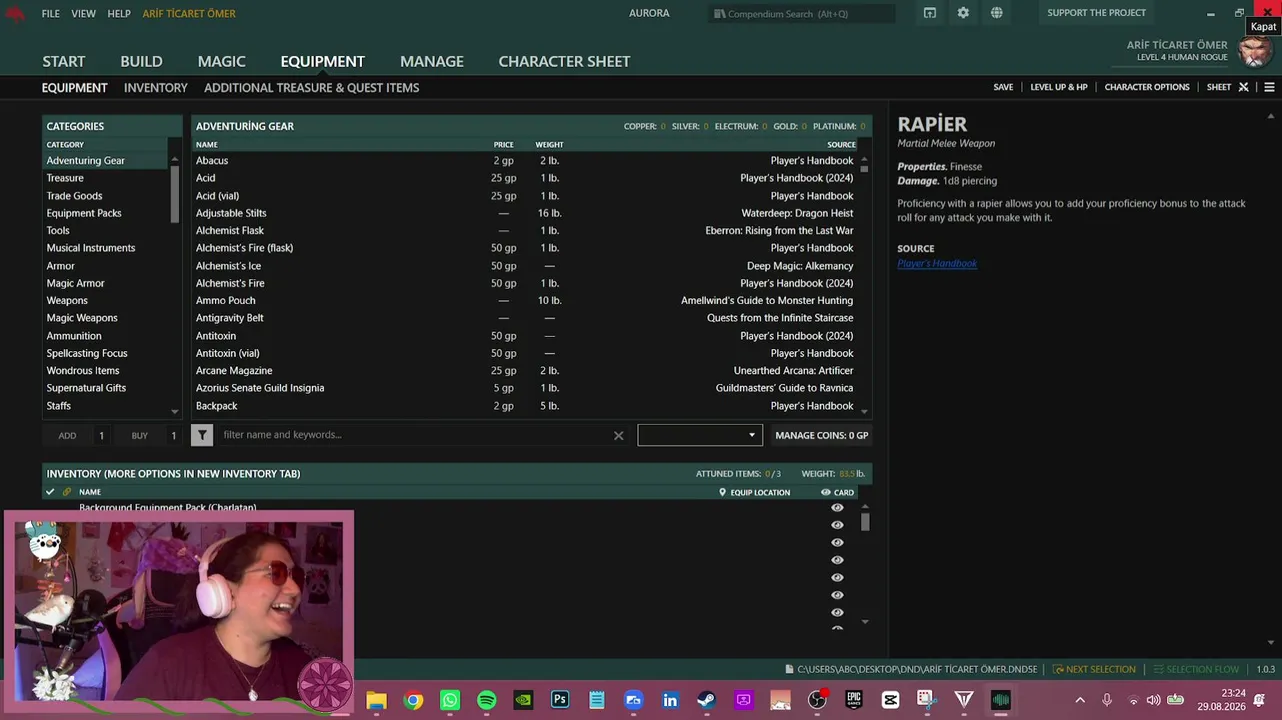
Task: Open the empty dropdown beside Manage Coins
Action: (x=700, y=435)
